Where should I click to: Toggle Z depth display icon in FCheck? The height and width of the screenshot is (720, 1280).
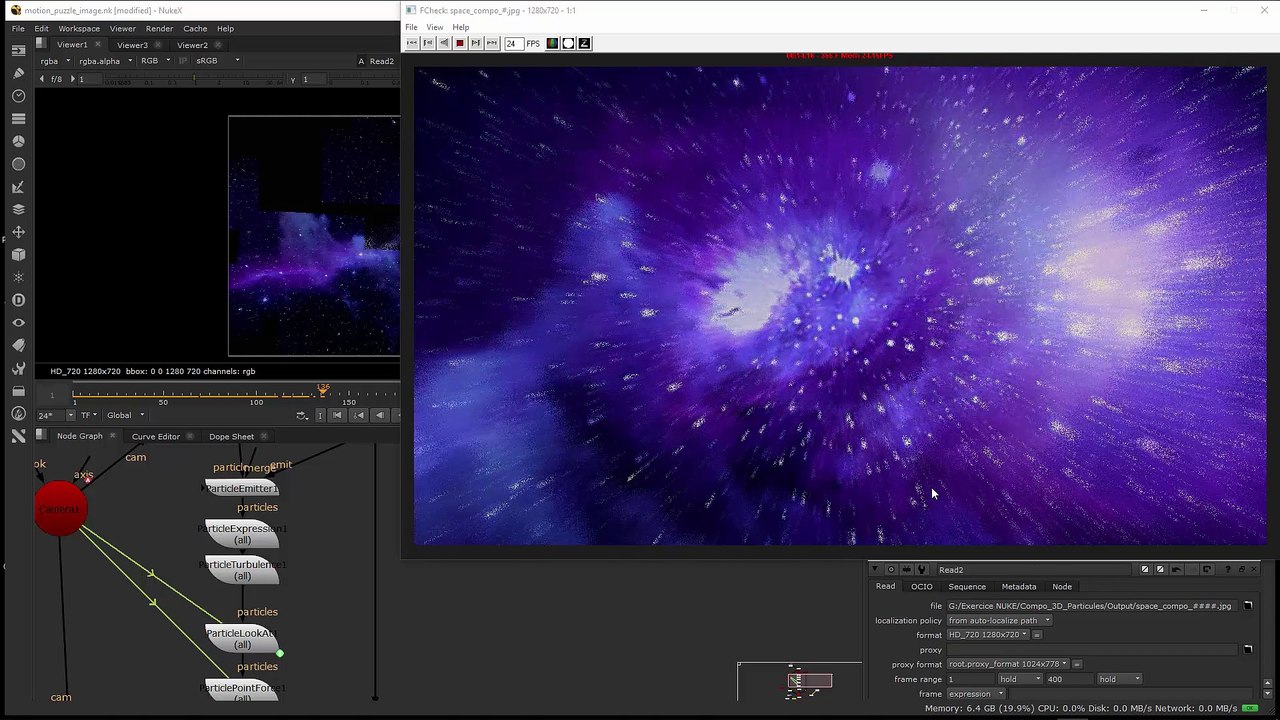(584, 43)
